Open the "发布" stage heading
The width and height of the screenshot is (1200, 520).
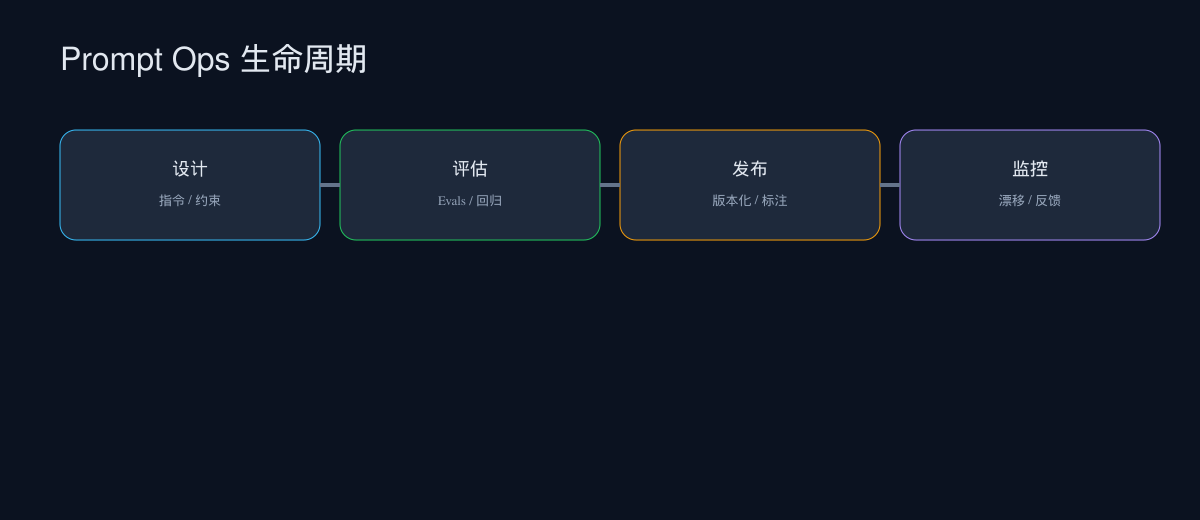click(x=750, y=169)
